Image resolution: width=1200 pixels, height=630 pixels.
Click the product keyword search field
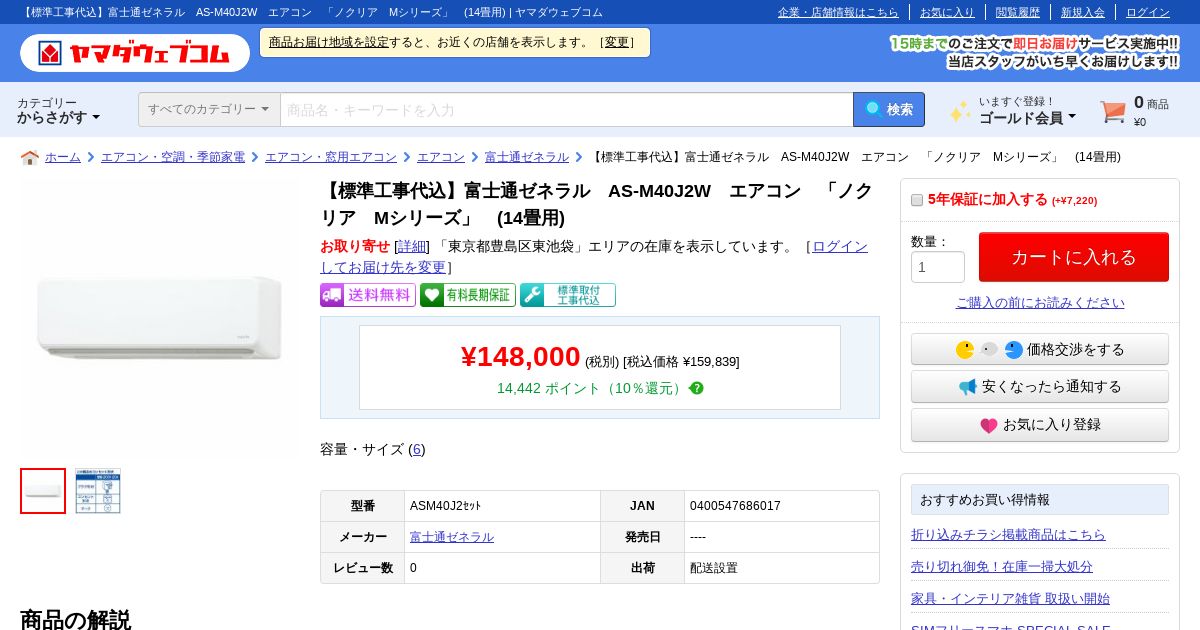tap(566, 110)
